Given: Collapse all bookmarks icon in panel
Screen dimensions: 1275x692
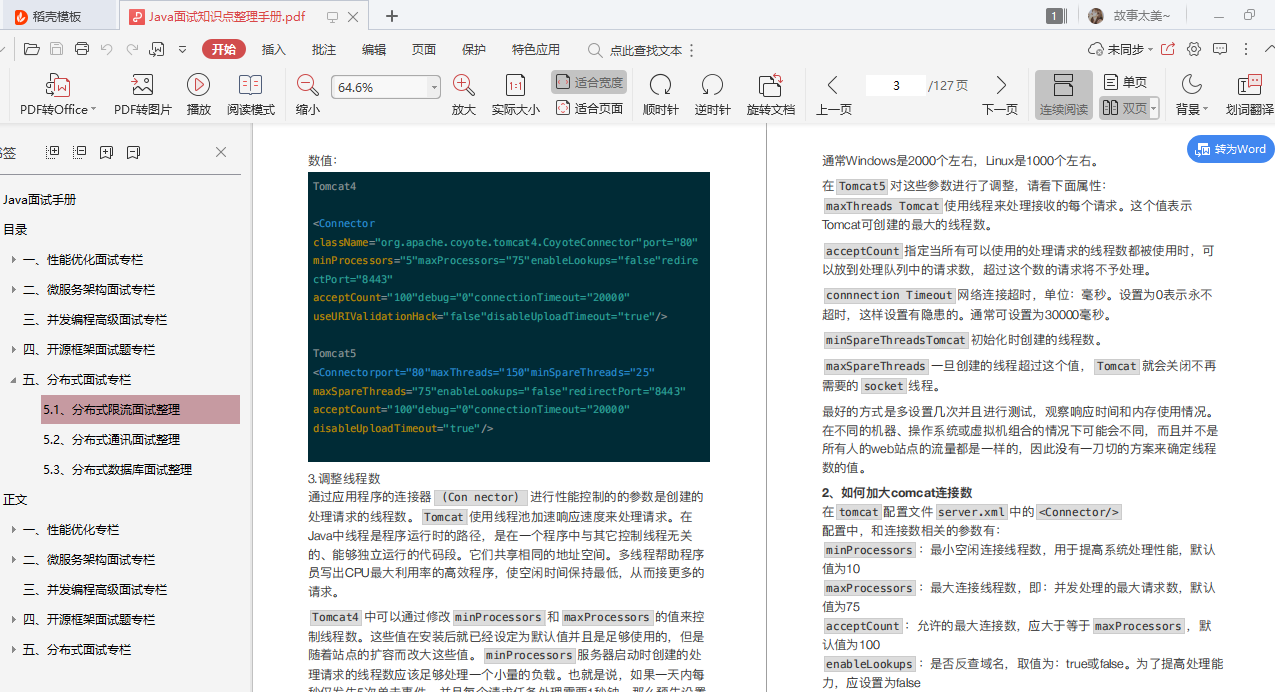Looking at the screenshot, I should click(x=80, y=152).
